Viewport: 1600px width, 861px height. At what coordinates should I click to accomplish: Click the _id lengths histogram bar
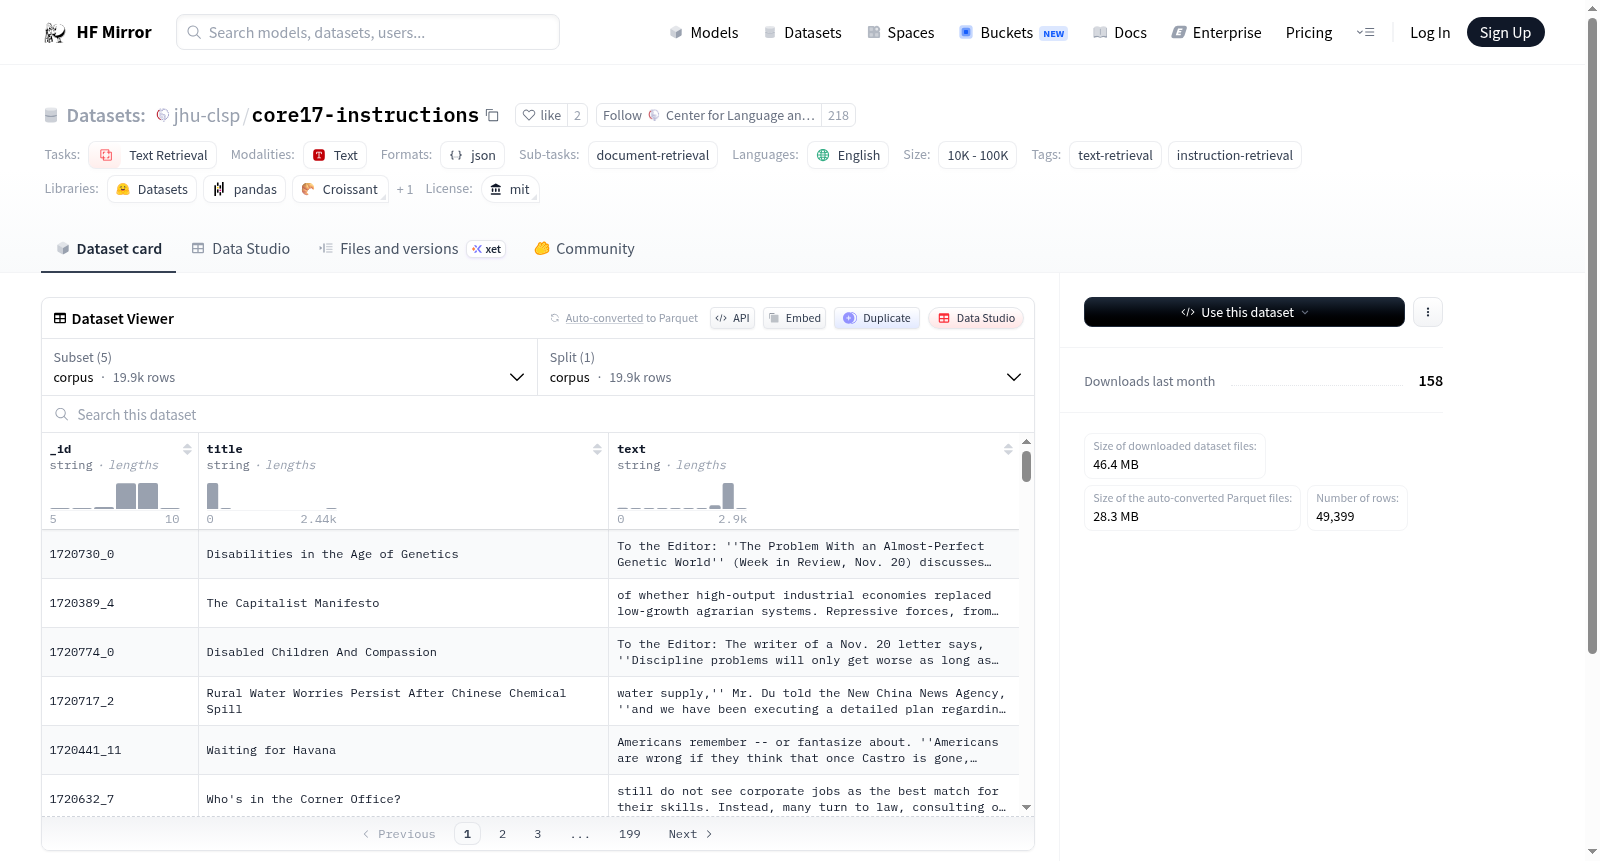115,495
